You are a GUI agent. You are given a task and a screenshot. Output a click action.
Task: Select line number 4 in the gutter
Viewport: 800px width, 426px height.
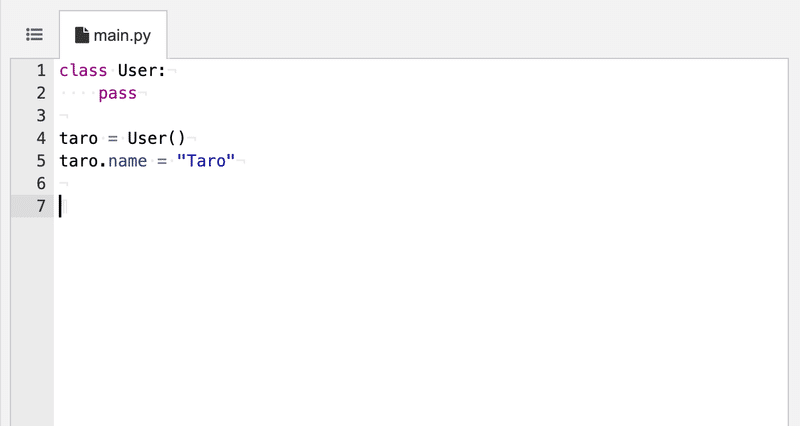(x=40, y=138)
